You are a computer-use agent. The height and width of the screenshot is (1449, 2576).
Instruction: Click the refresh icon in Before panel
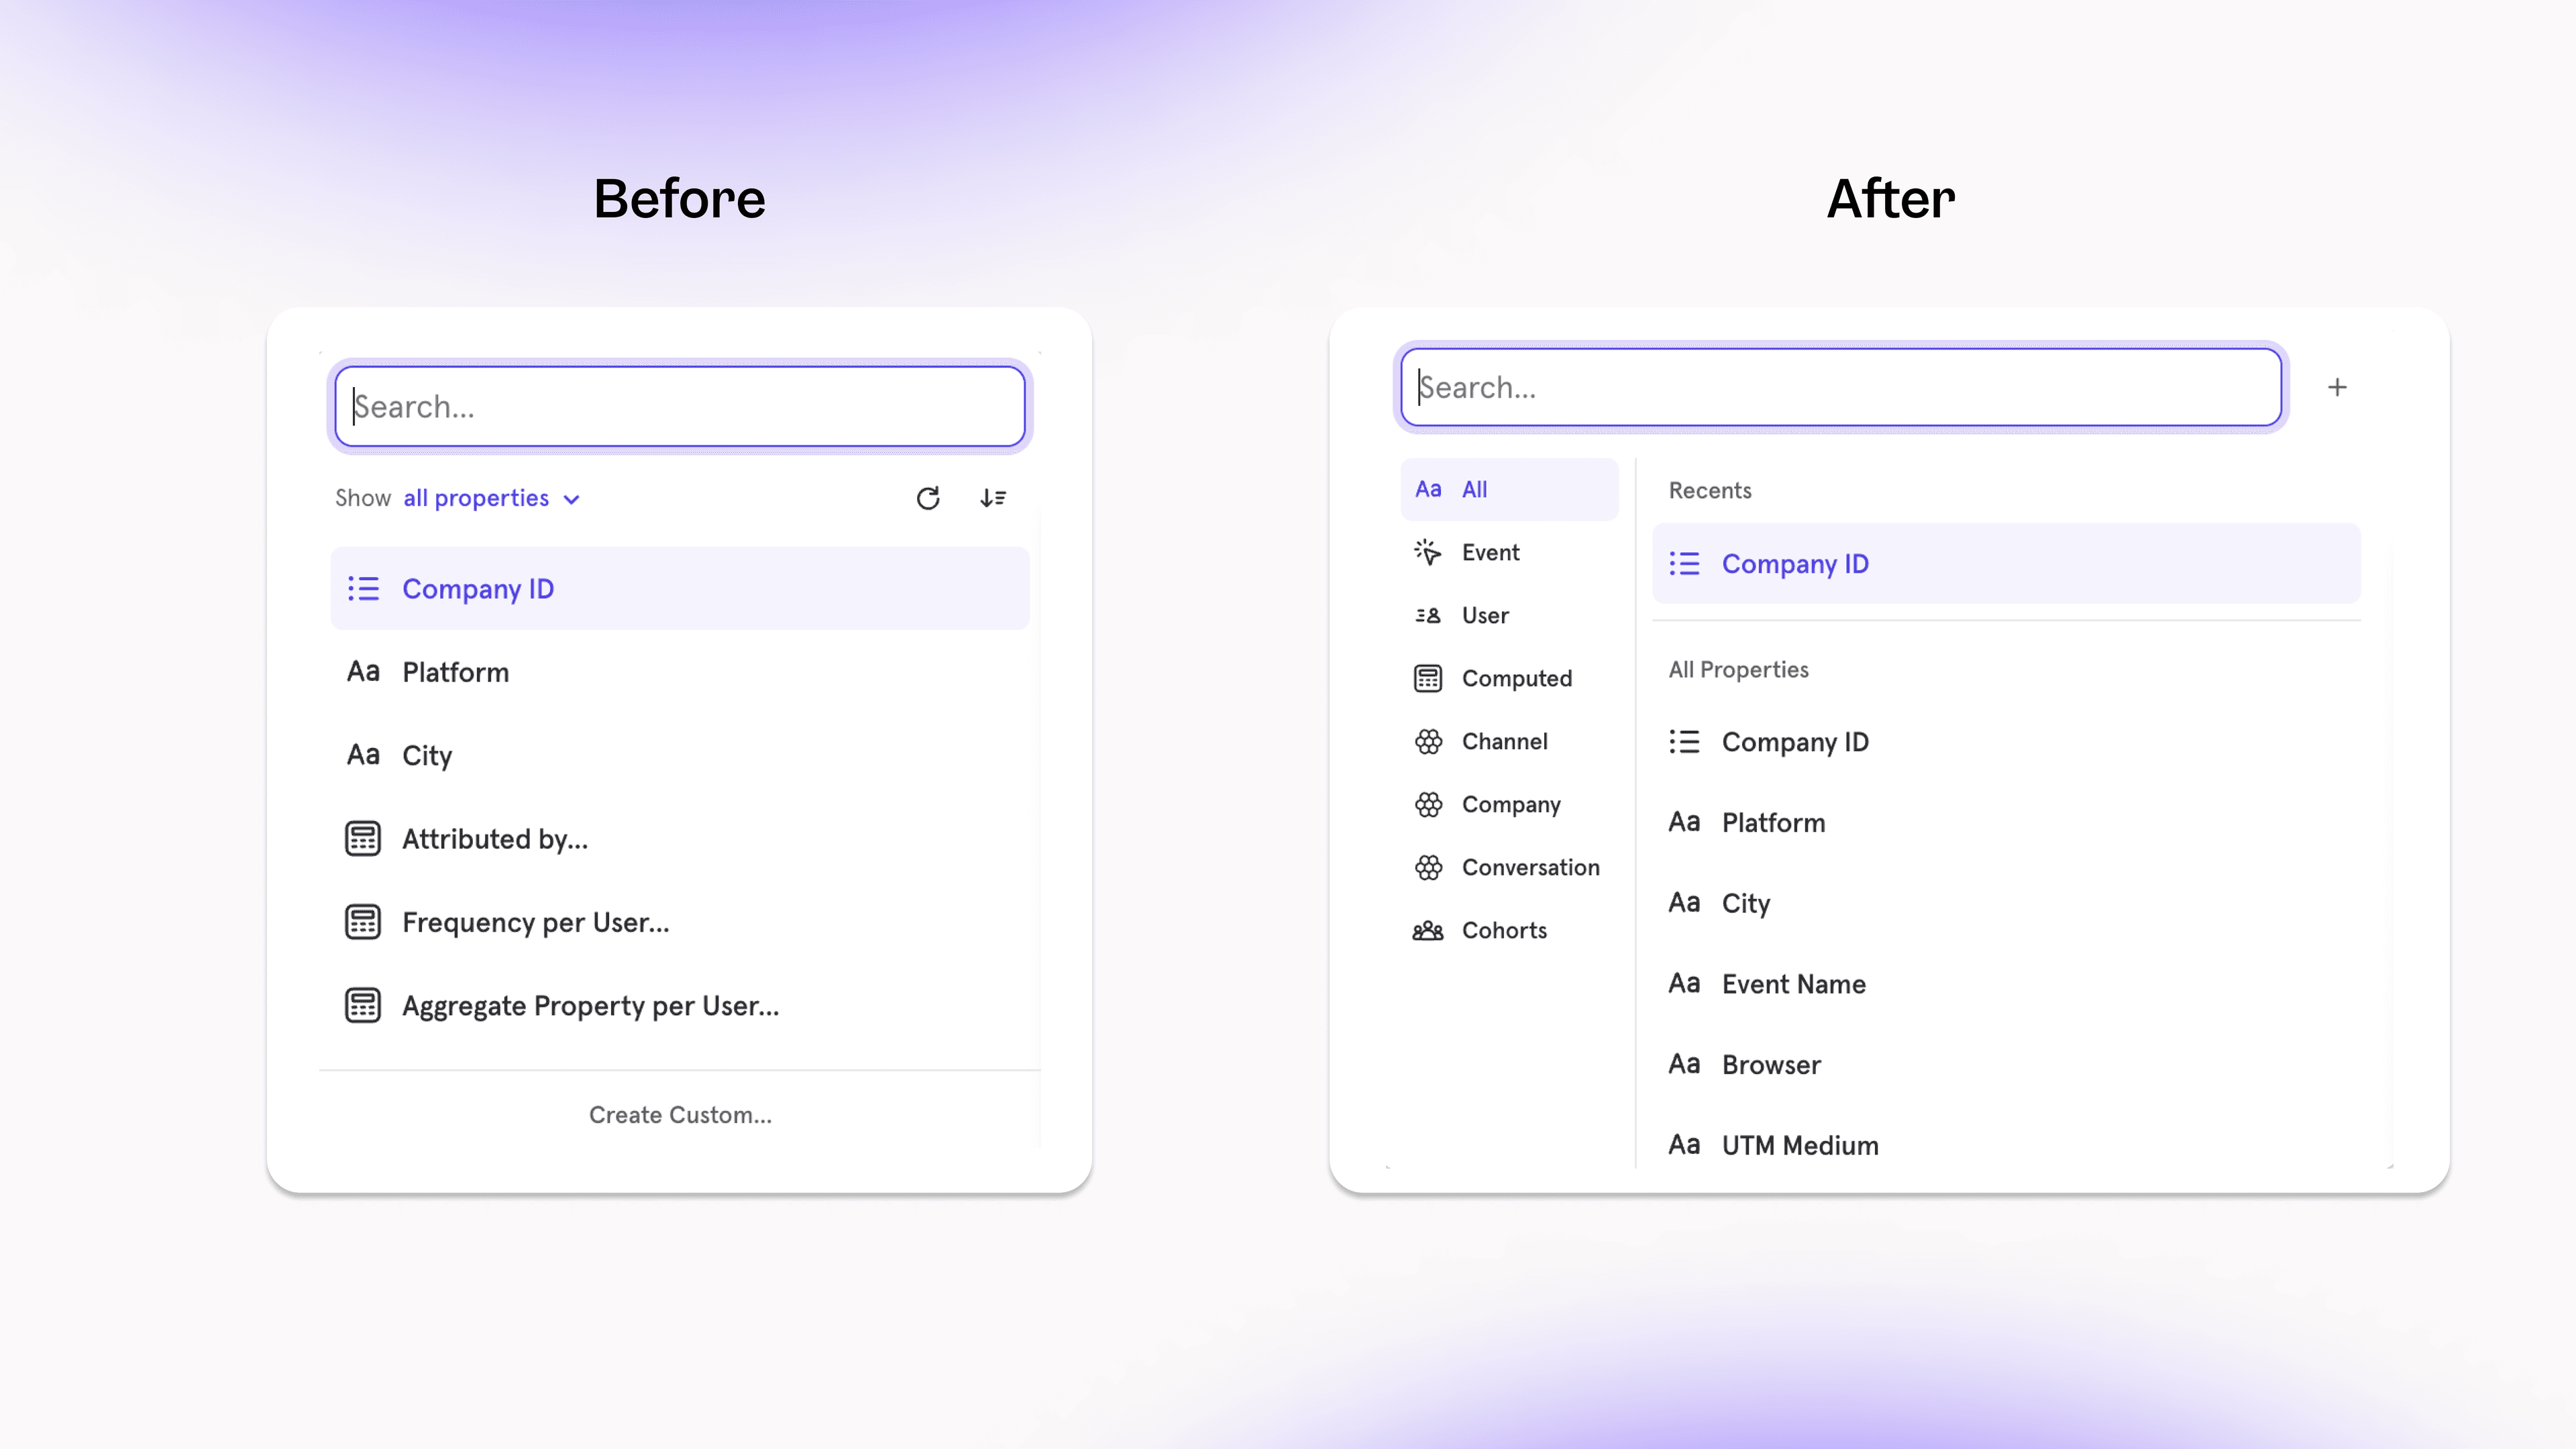coord(927,497)
